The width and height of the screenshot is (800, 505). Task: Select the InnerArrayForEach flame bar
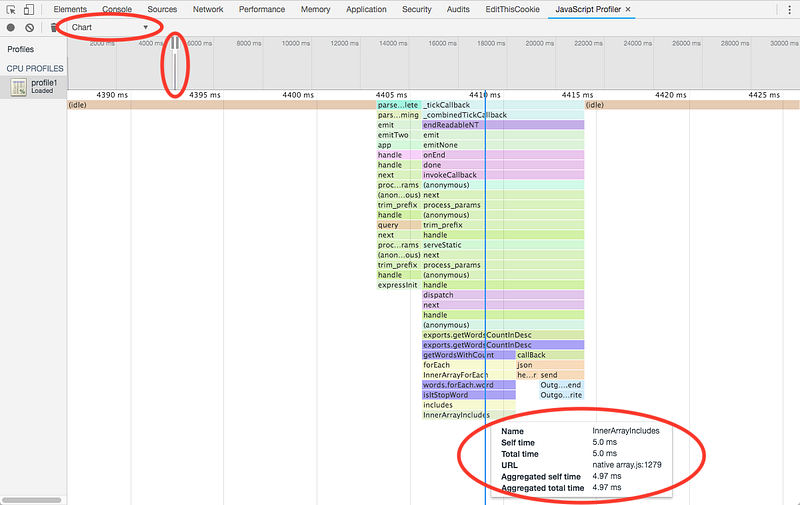468,375
